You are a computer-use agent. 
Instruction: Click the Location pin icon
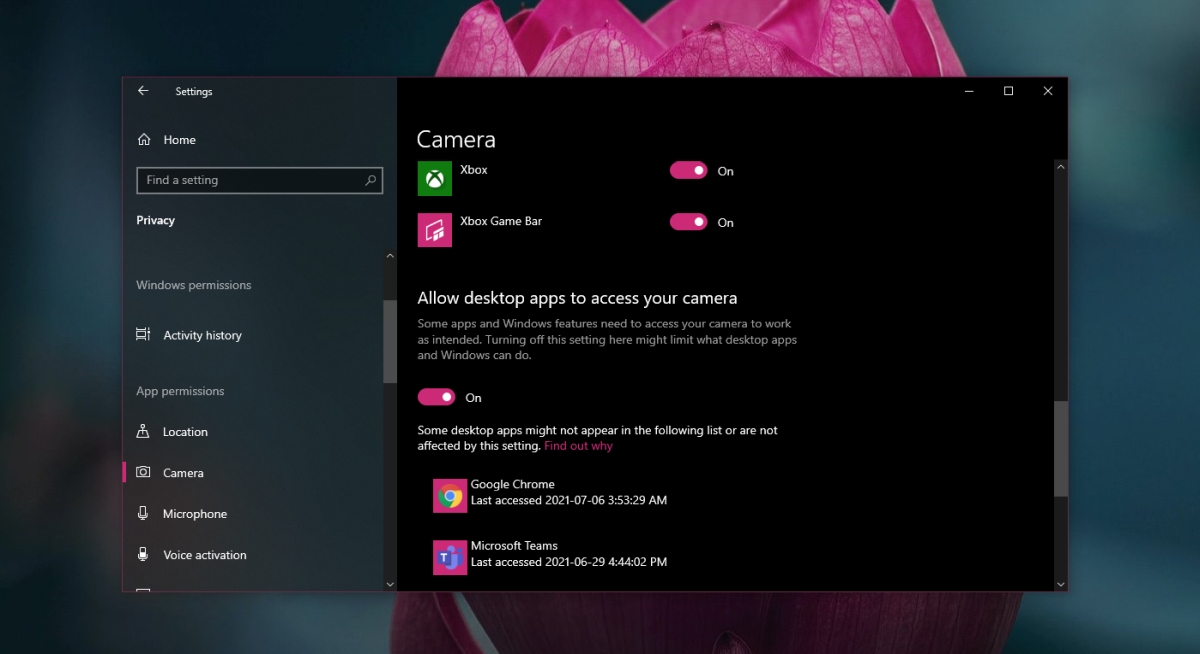144,432
